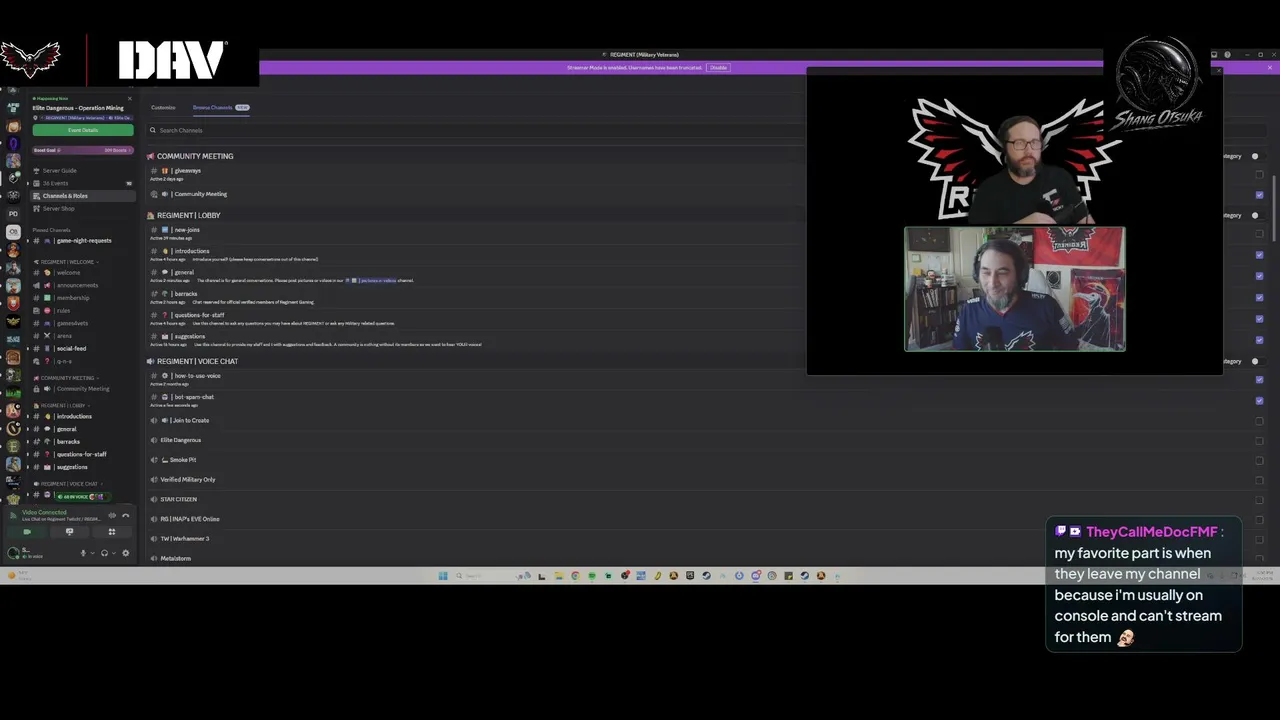Open the rules channel in sidebar
Screen dimensions: 1280x720
coord(83,310)
